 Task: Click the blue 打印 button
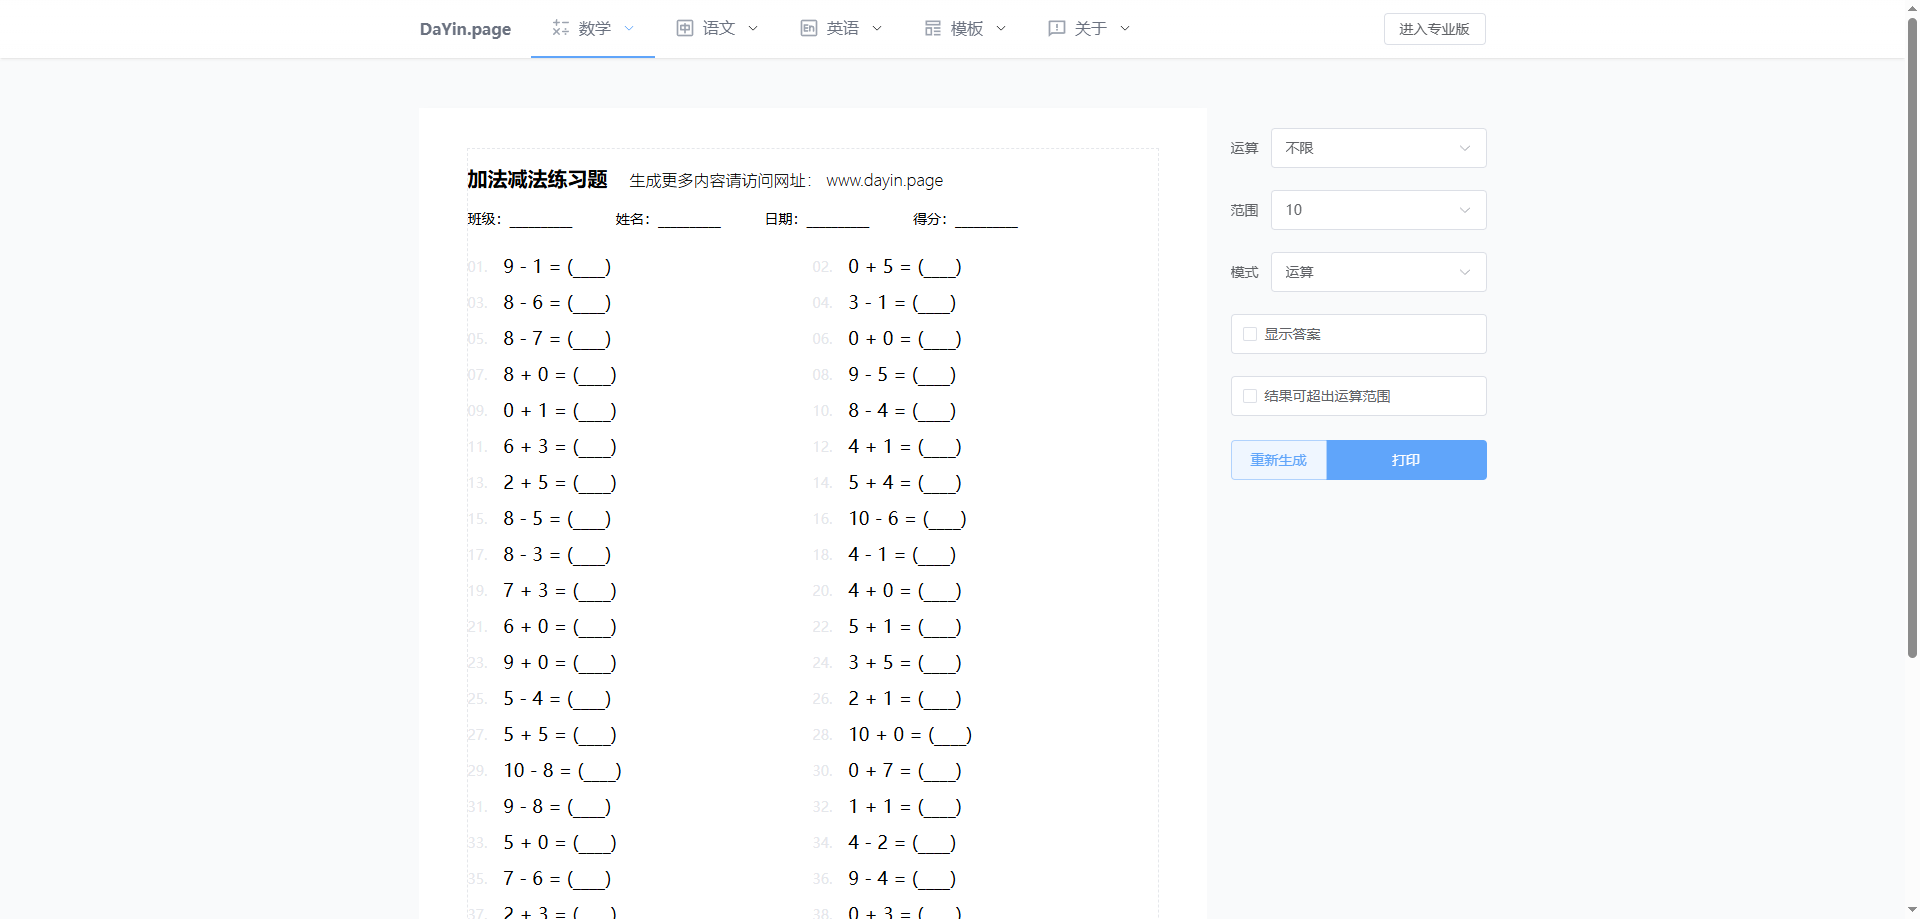[x=1406, y=460]
